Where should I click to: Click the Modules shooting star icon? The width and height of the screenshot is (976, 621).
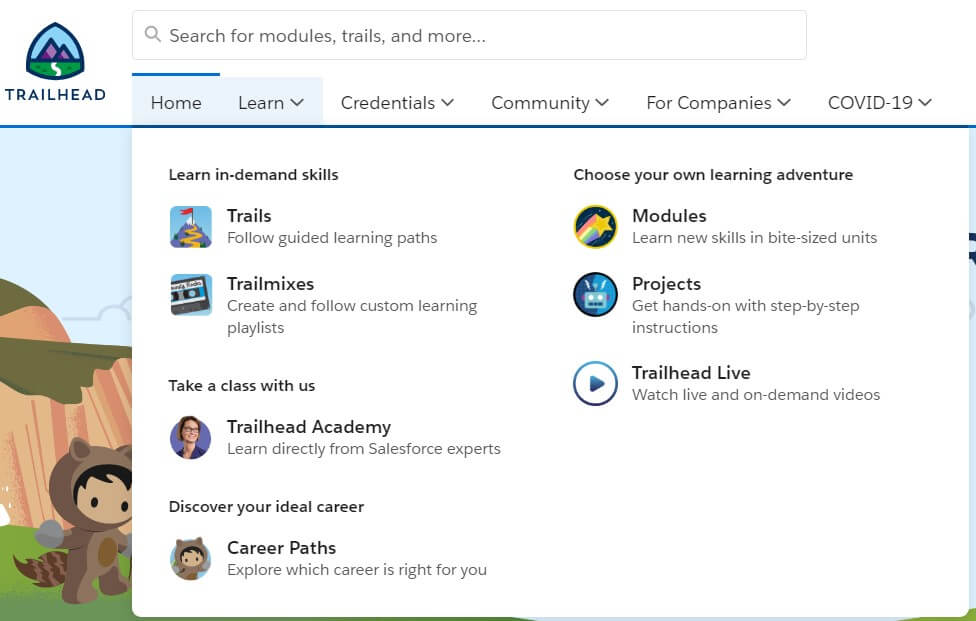coord(595,227)
